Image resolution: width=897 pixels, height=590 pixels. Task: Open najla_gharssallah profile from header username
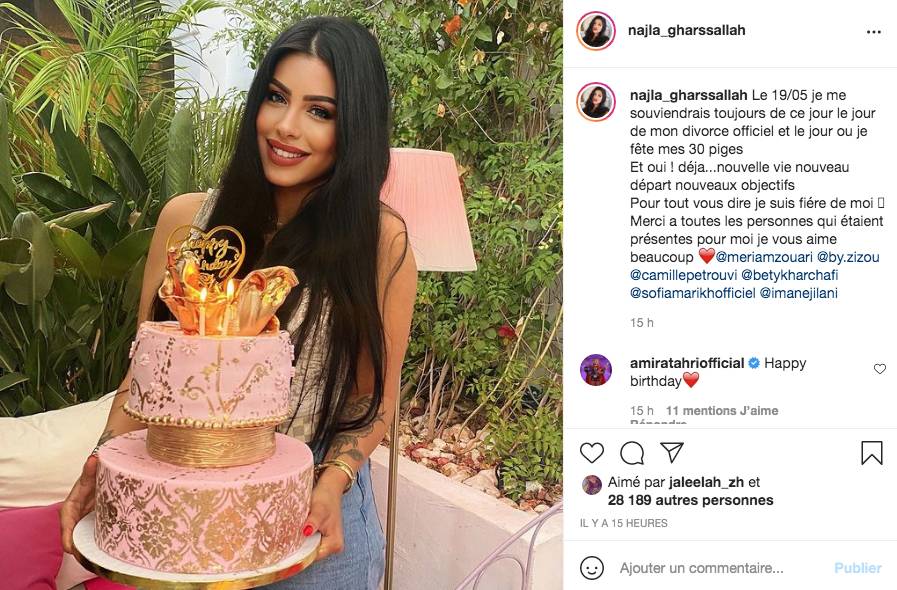tap(686, 30)
